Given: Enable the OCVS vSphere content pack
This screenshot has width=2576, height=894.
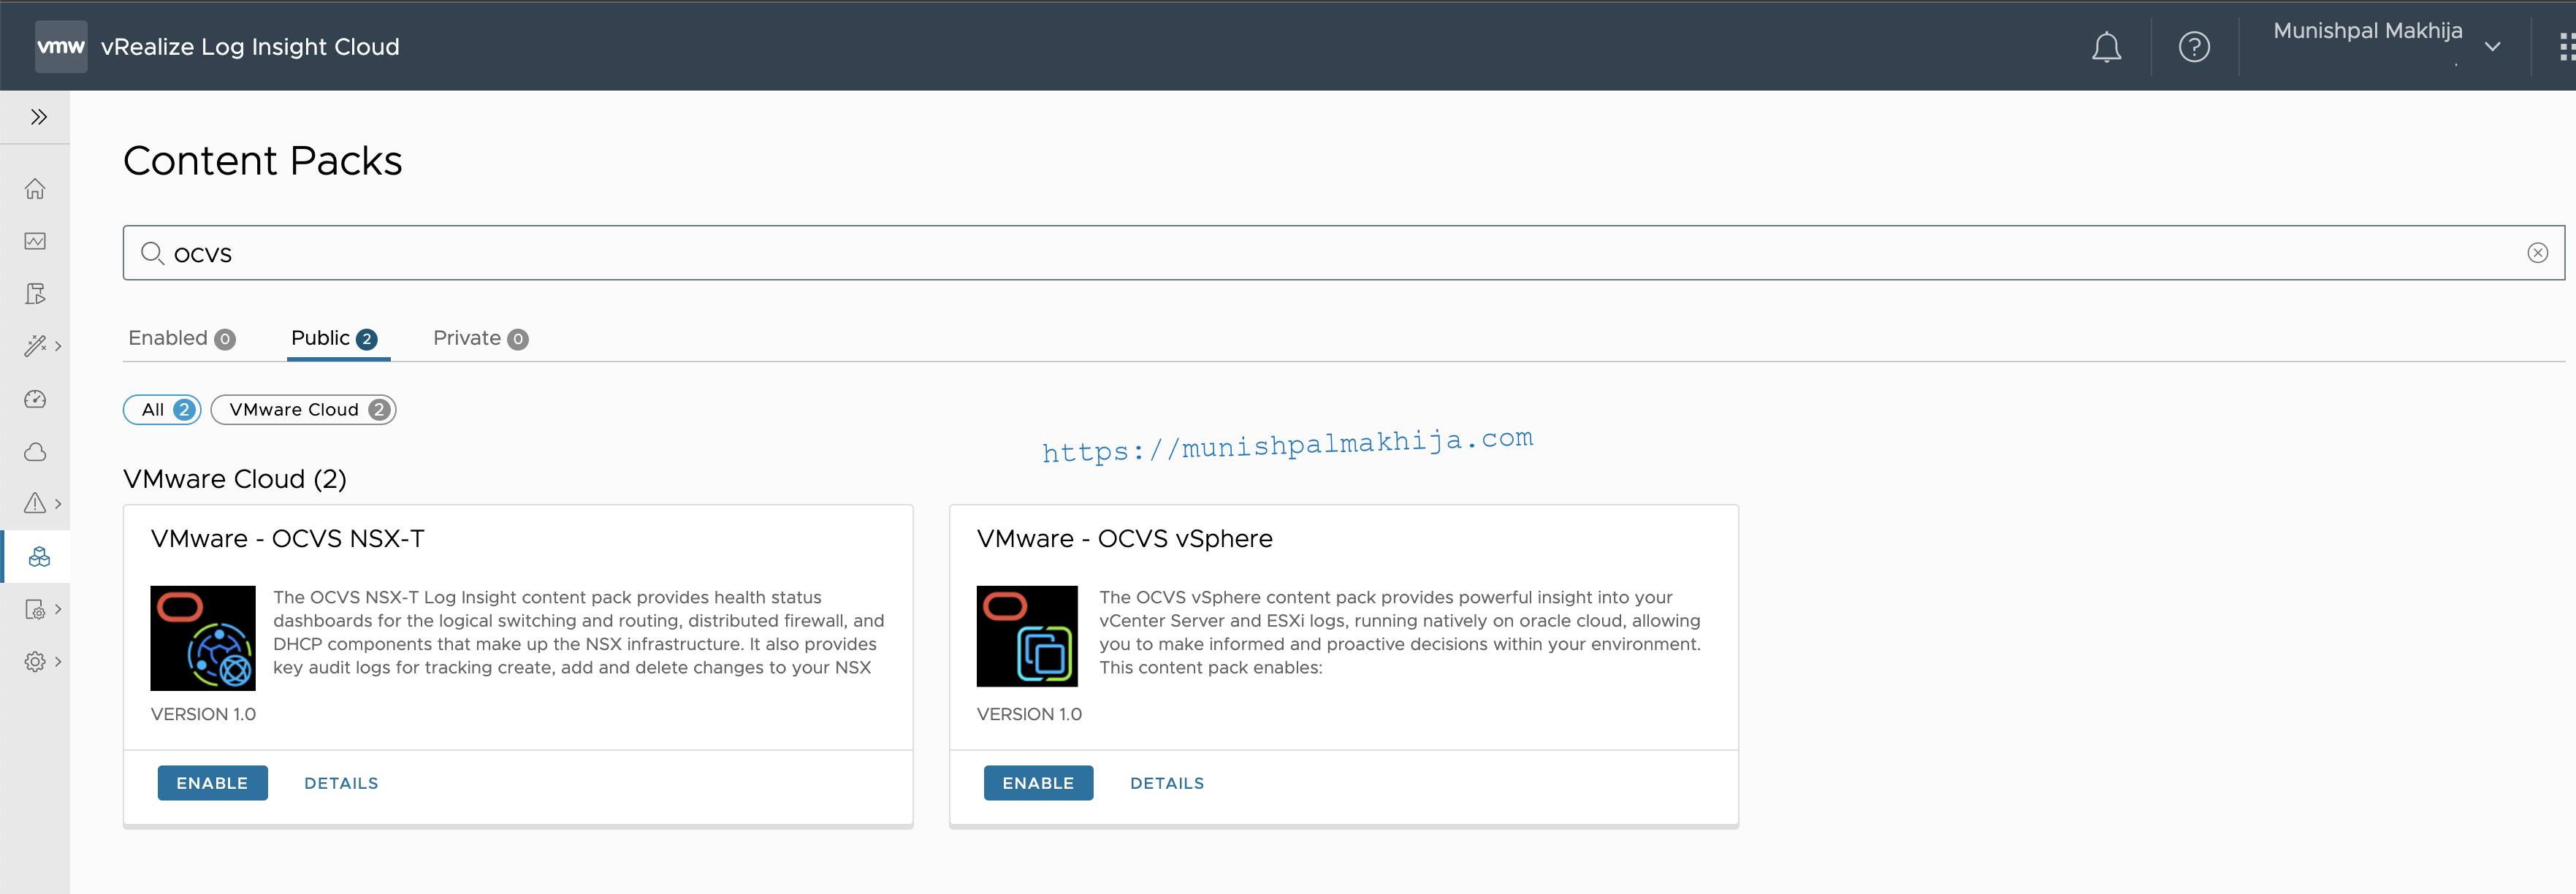Looking at the screenshot, I should pos(1038,783).
